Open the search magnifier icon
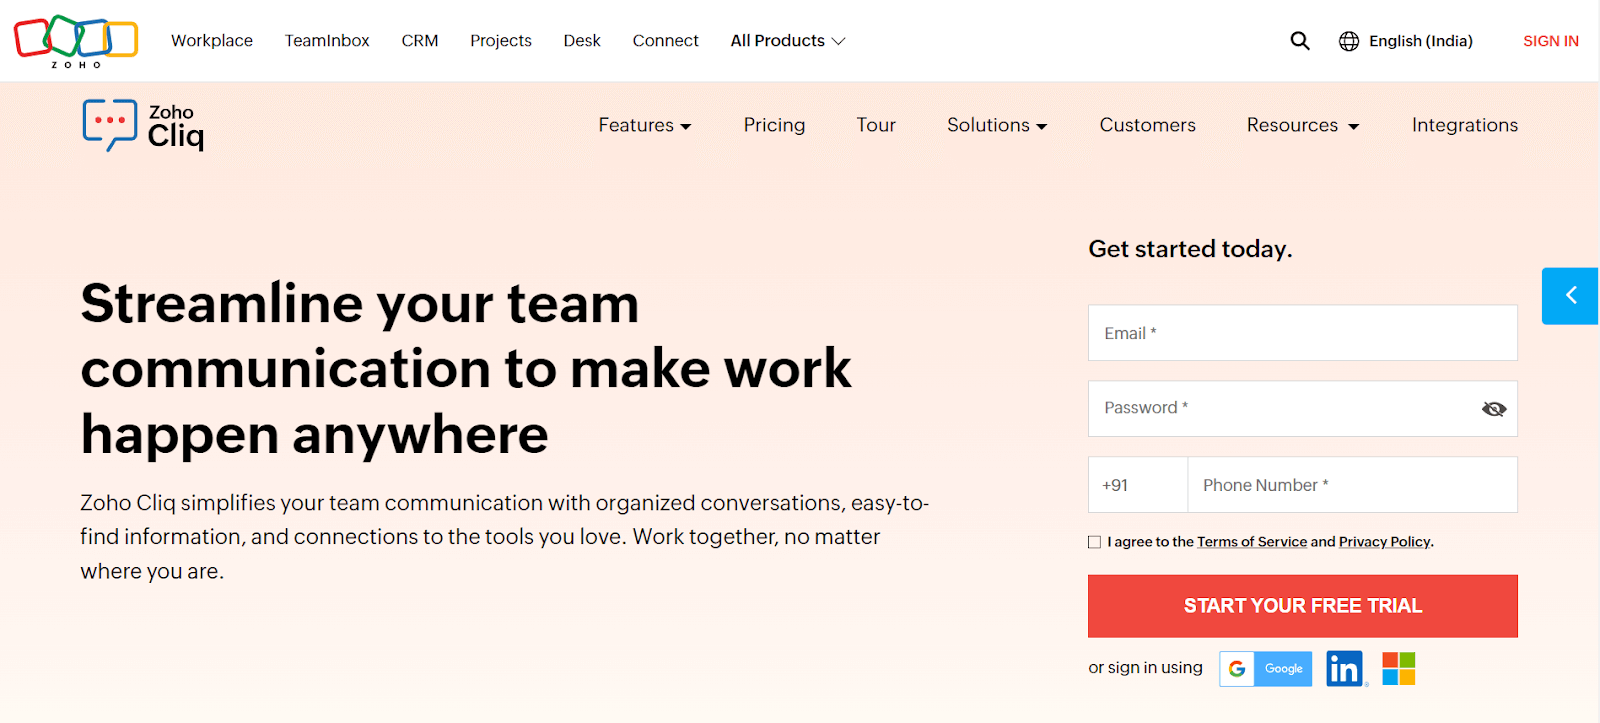The image size is (1600, 723). click(1299, 41)
